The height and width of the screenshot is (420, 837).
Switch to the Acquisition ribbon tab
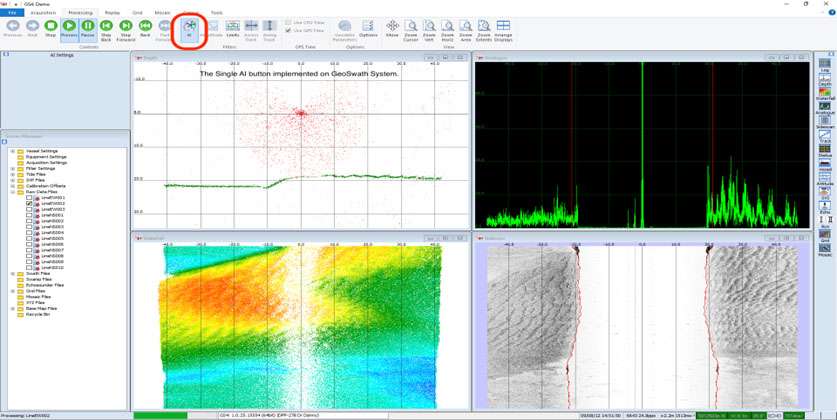[x=42, y=12]
